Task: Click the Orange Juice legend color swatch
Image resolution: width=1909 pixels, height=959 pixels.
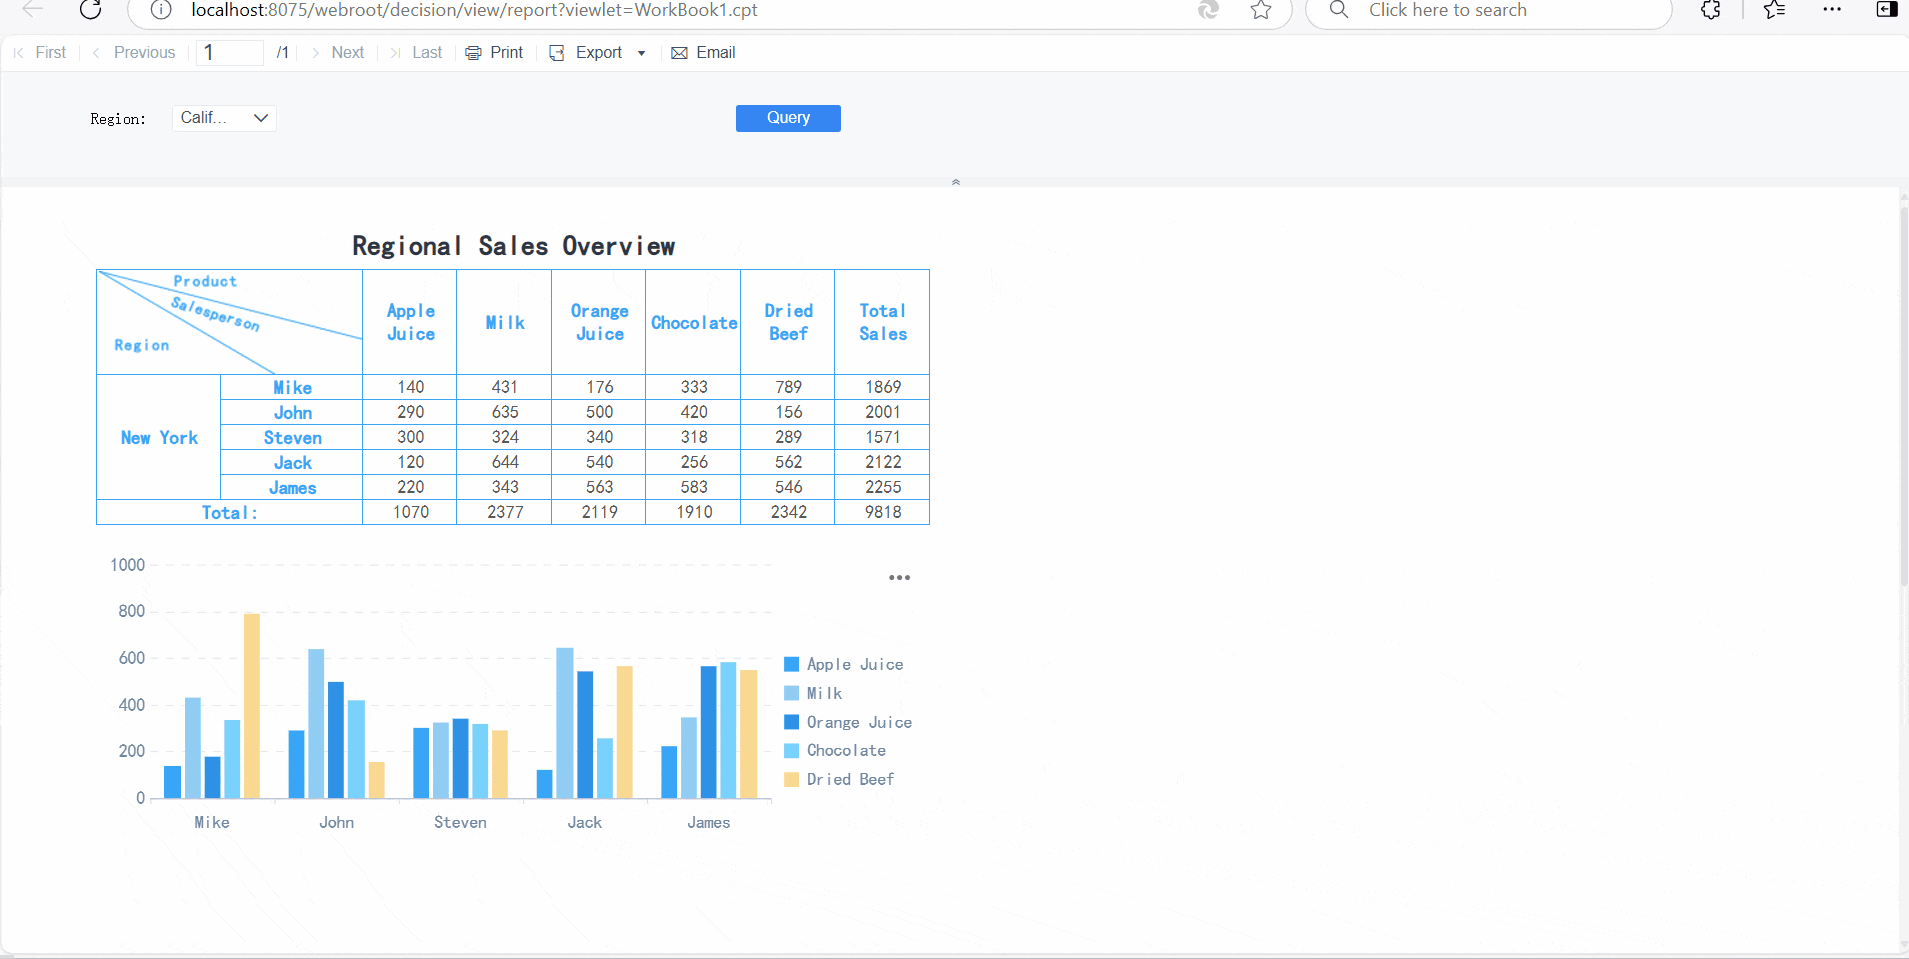Action: [792, 722]
